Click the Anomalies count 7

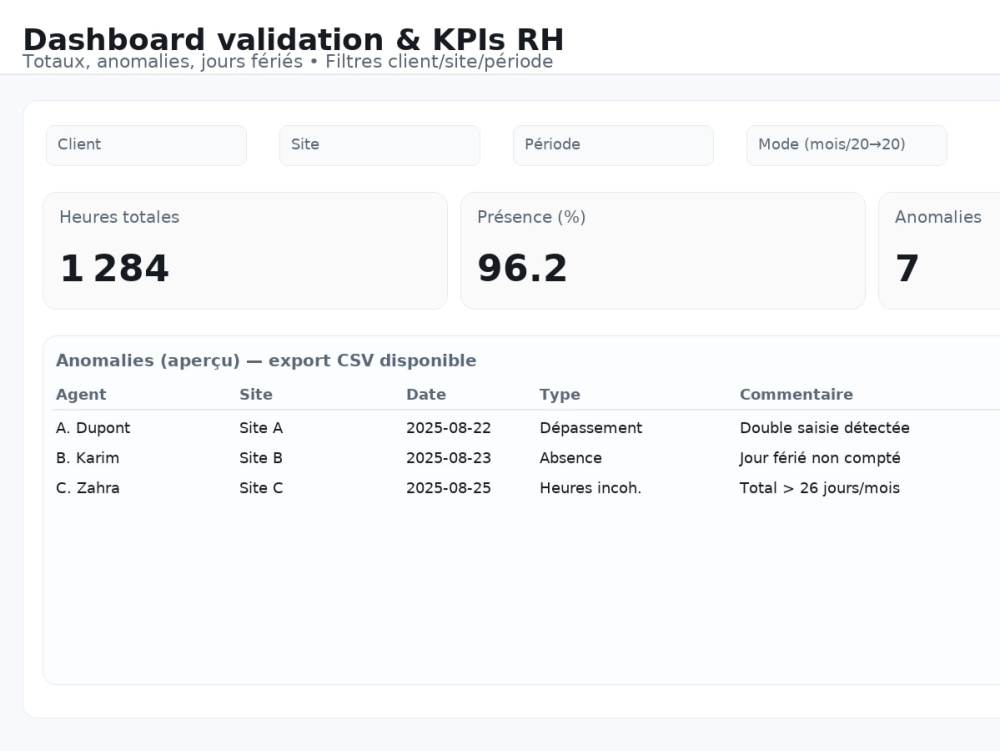(x=907, y=268)
